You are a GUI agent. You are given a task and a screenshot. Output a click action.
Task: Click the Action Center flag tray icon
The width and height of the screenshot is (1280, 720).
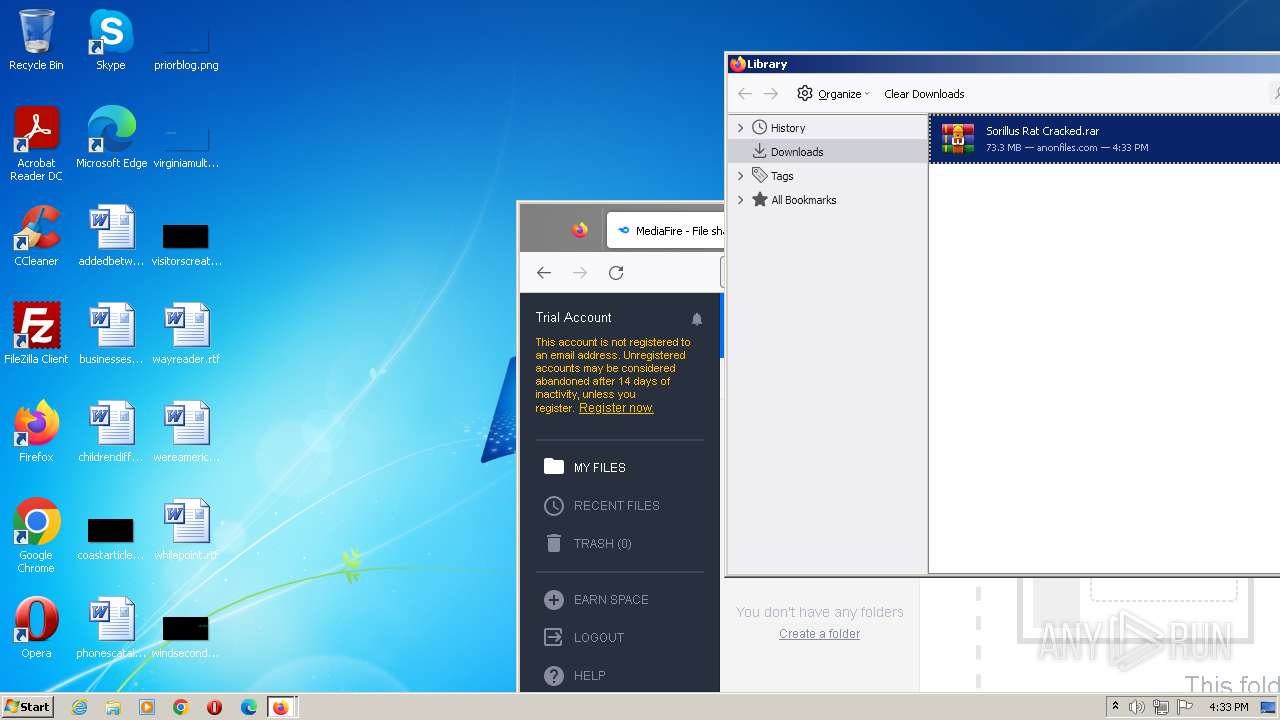[x=1185, y=707]
